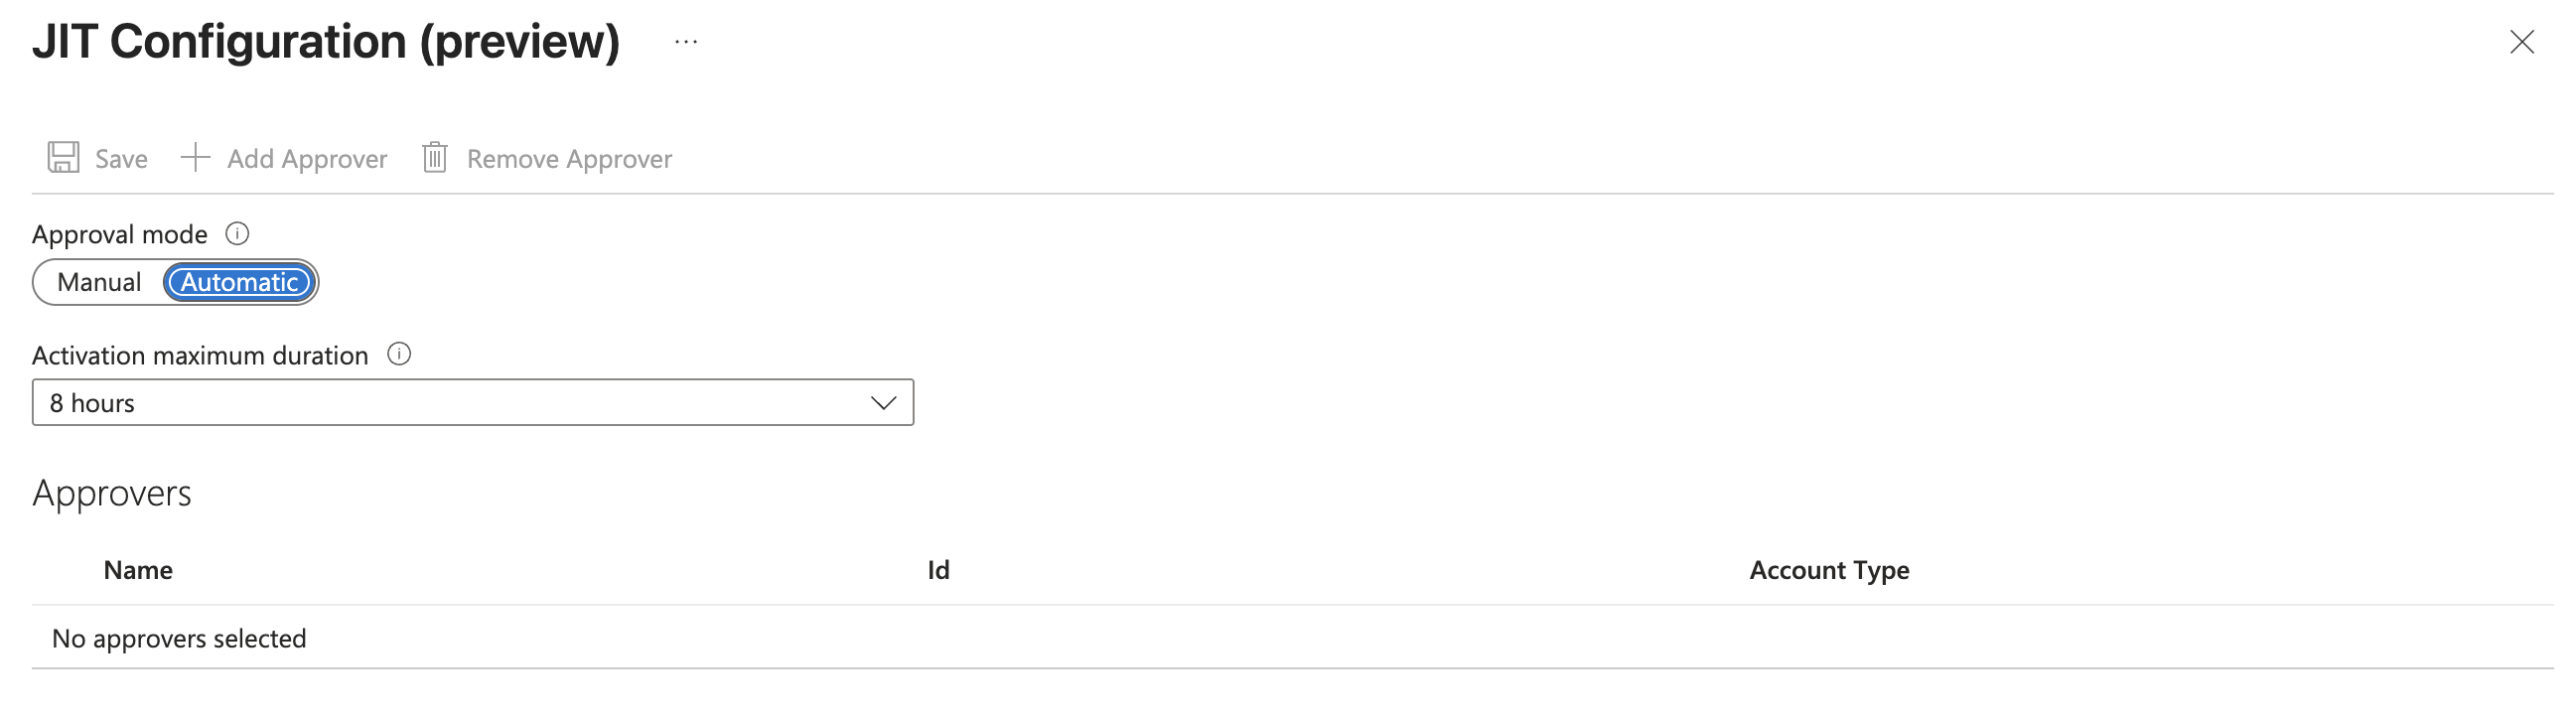The image size is (2576, 719).
Task: Click the Approval mode info icon
Action: (x=237, y=234)
